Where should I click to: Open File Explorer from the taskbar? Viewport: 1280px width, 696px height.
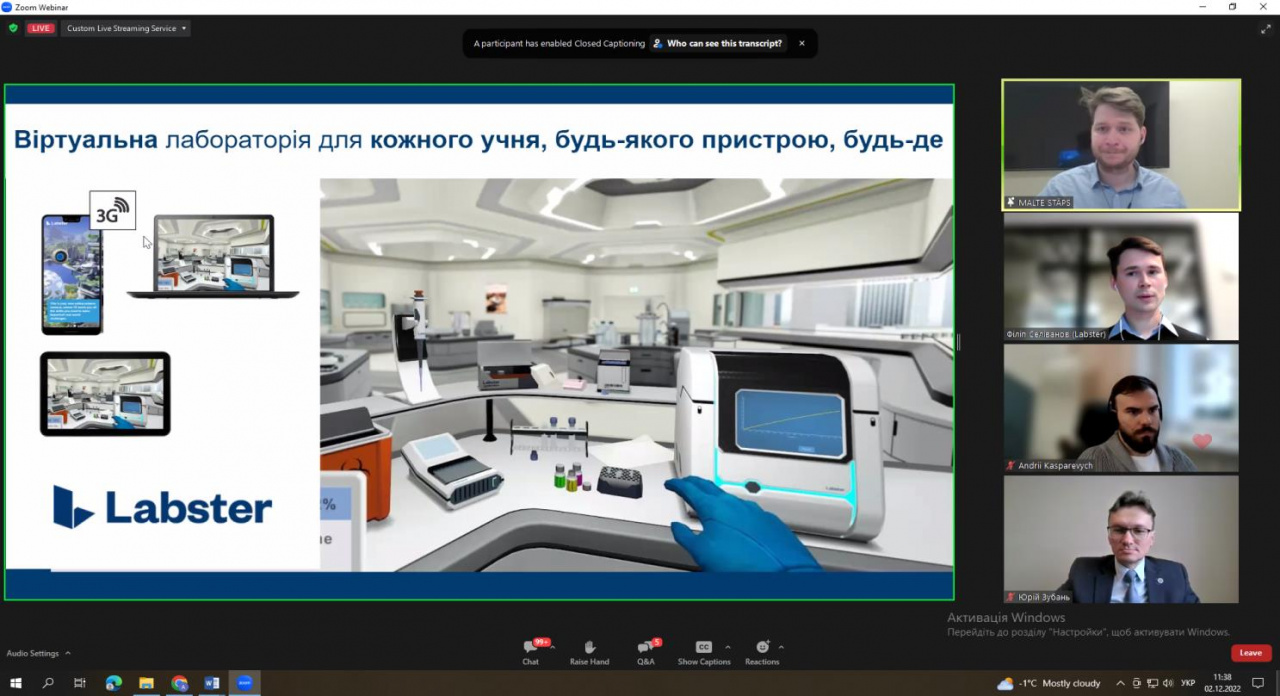click(146, 683)
